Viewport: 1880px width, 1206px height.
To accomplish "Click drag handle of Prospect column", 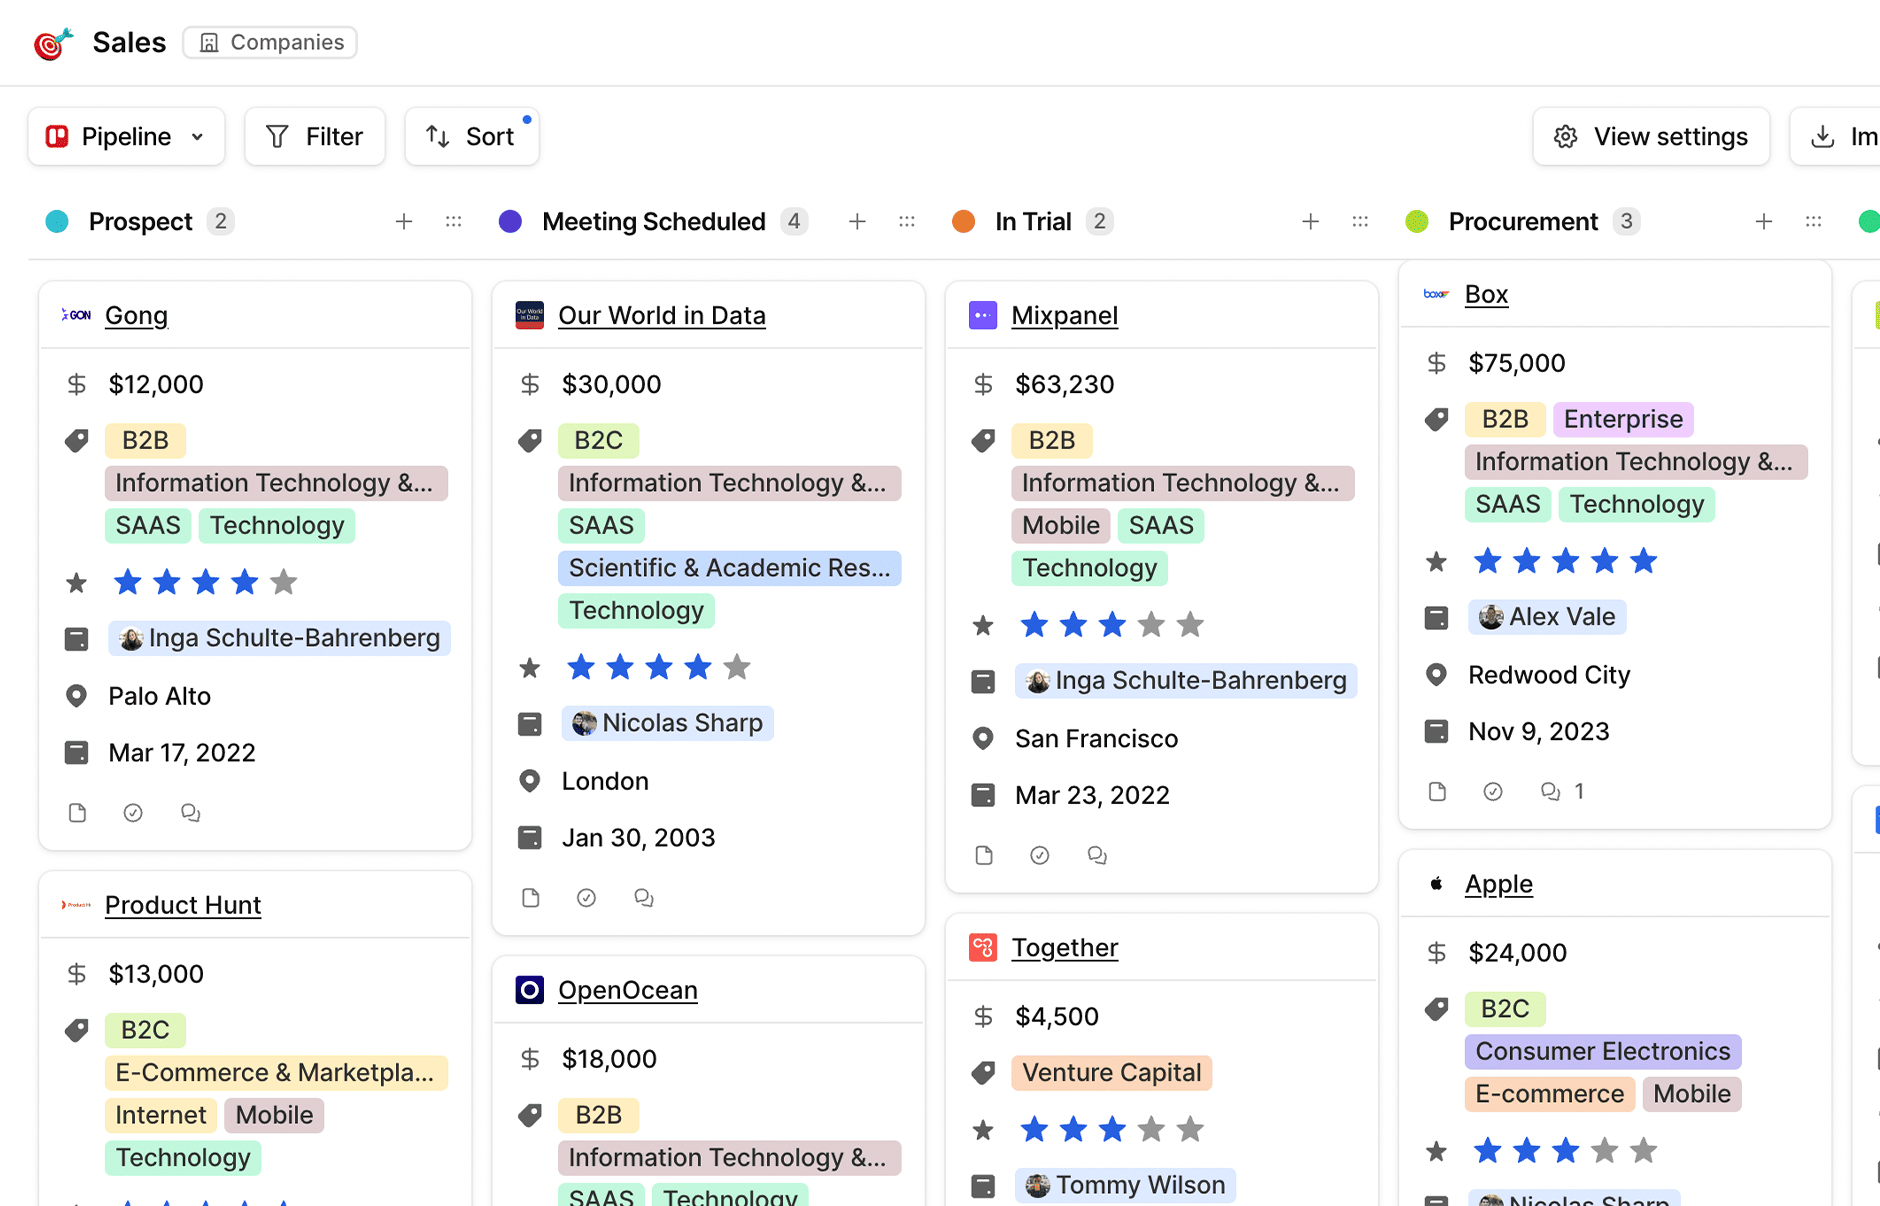I will click(x=454, y=221).
